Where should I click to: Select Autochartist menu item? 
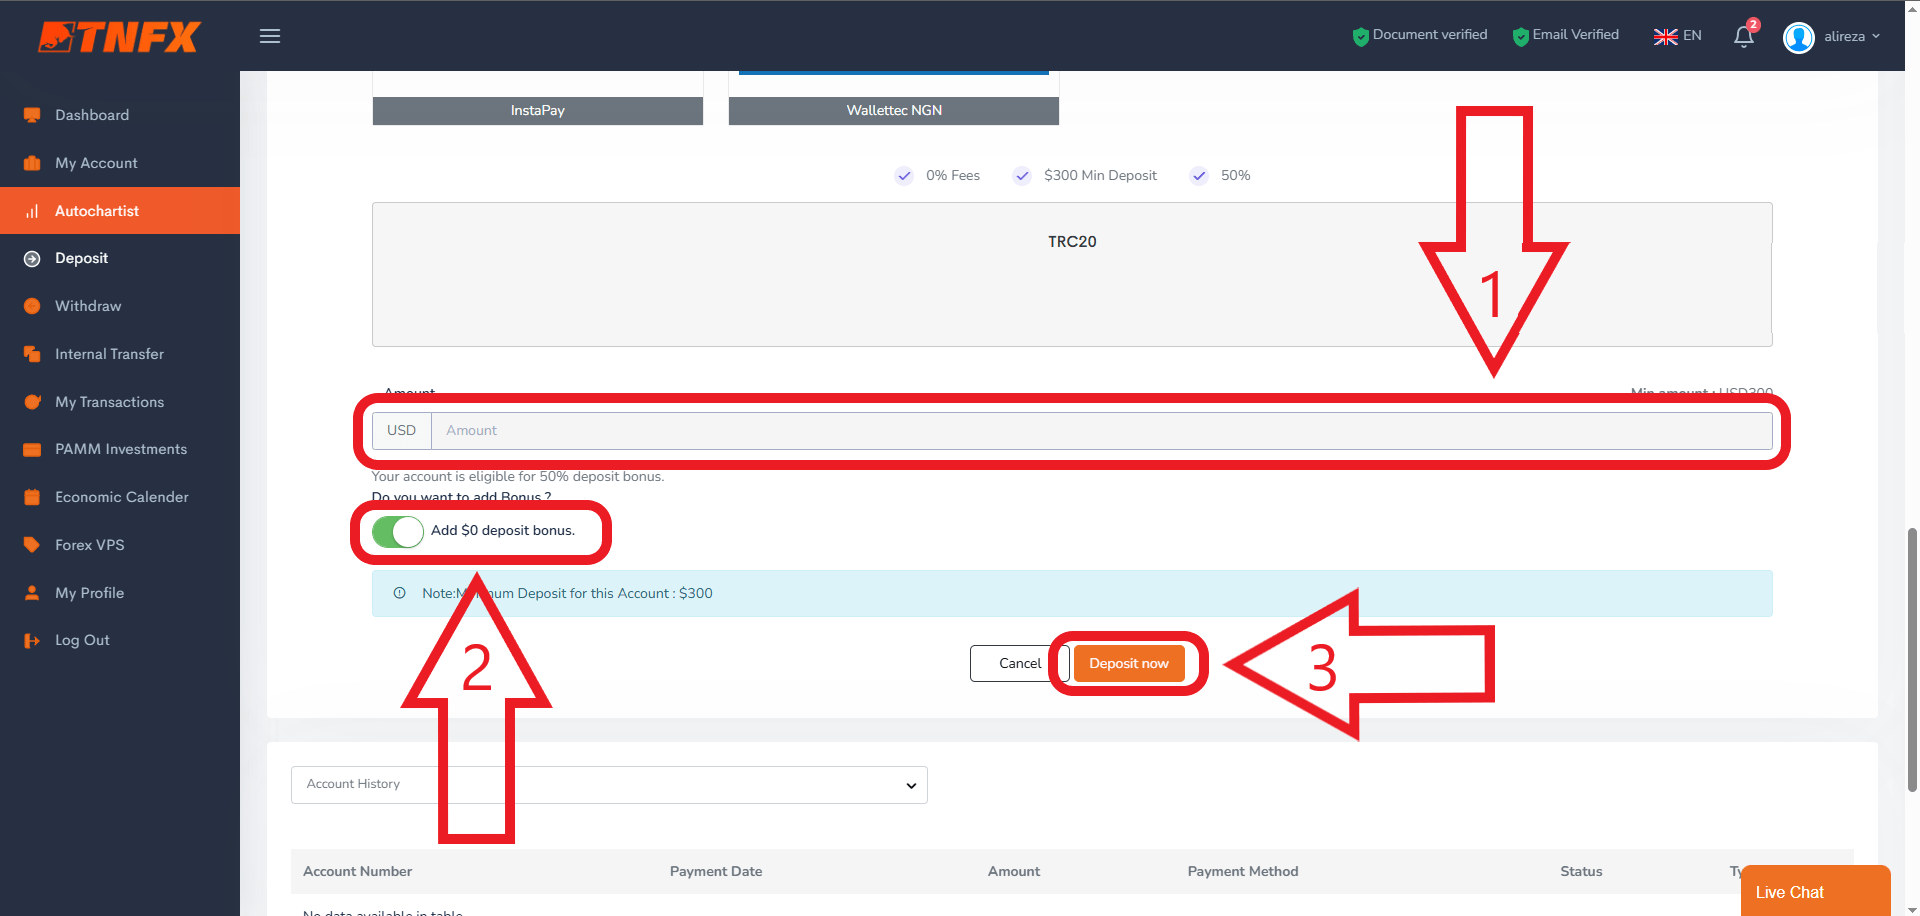(x=120, y=211)
